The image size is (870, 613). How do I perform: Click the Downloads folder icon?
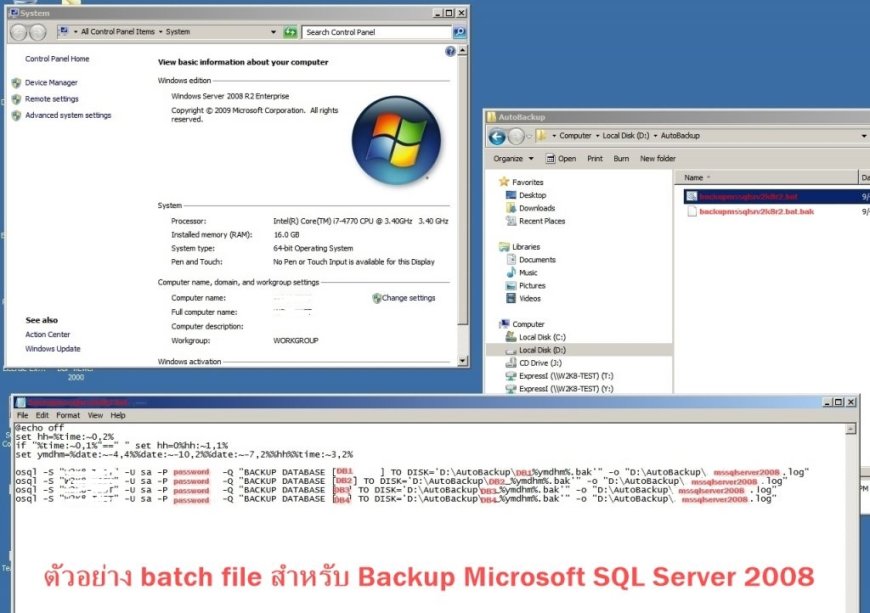511,208
